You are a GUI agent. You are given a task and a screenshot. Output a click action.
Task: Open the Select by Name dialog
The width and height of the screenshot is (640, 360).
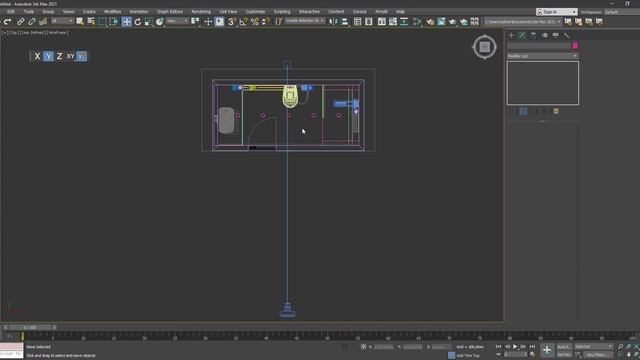(91, 22)
